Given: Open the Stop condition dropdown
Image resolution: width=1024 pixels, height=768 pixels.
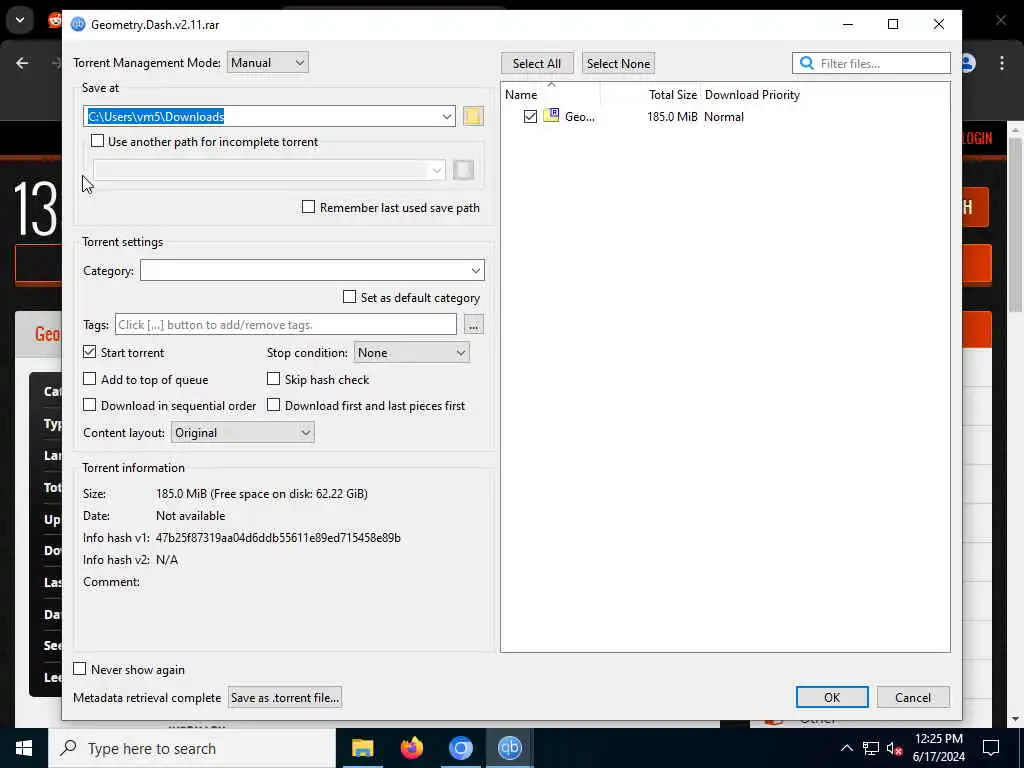Looking at the screenshot, I should pos(411,353).
